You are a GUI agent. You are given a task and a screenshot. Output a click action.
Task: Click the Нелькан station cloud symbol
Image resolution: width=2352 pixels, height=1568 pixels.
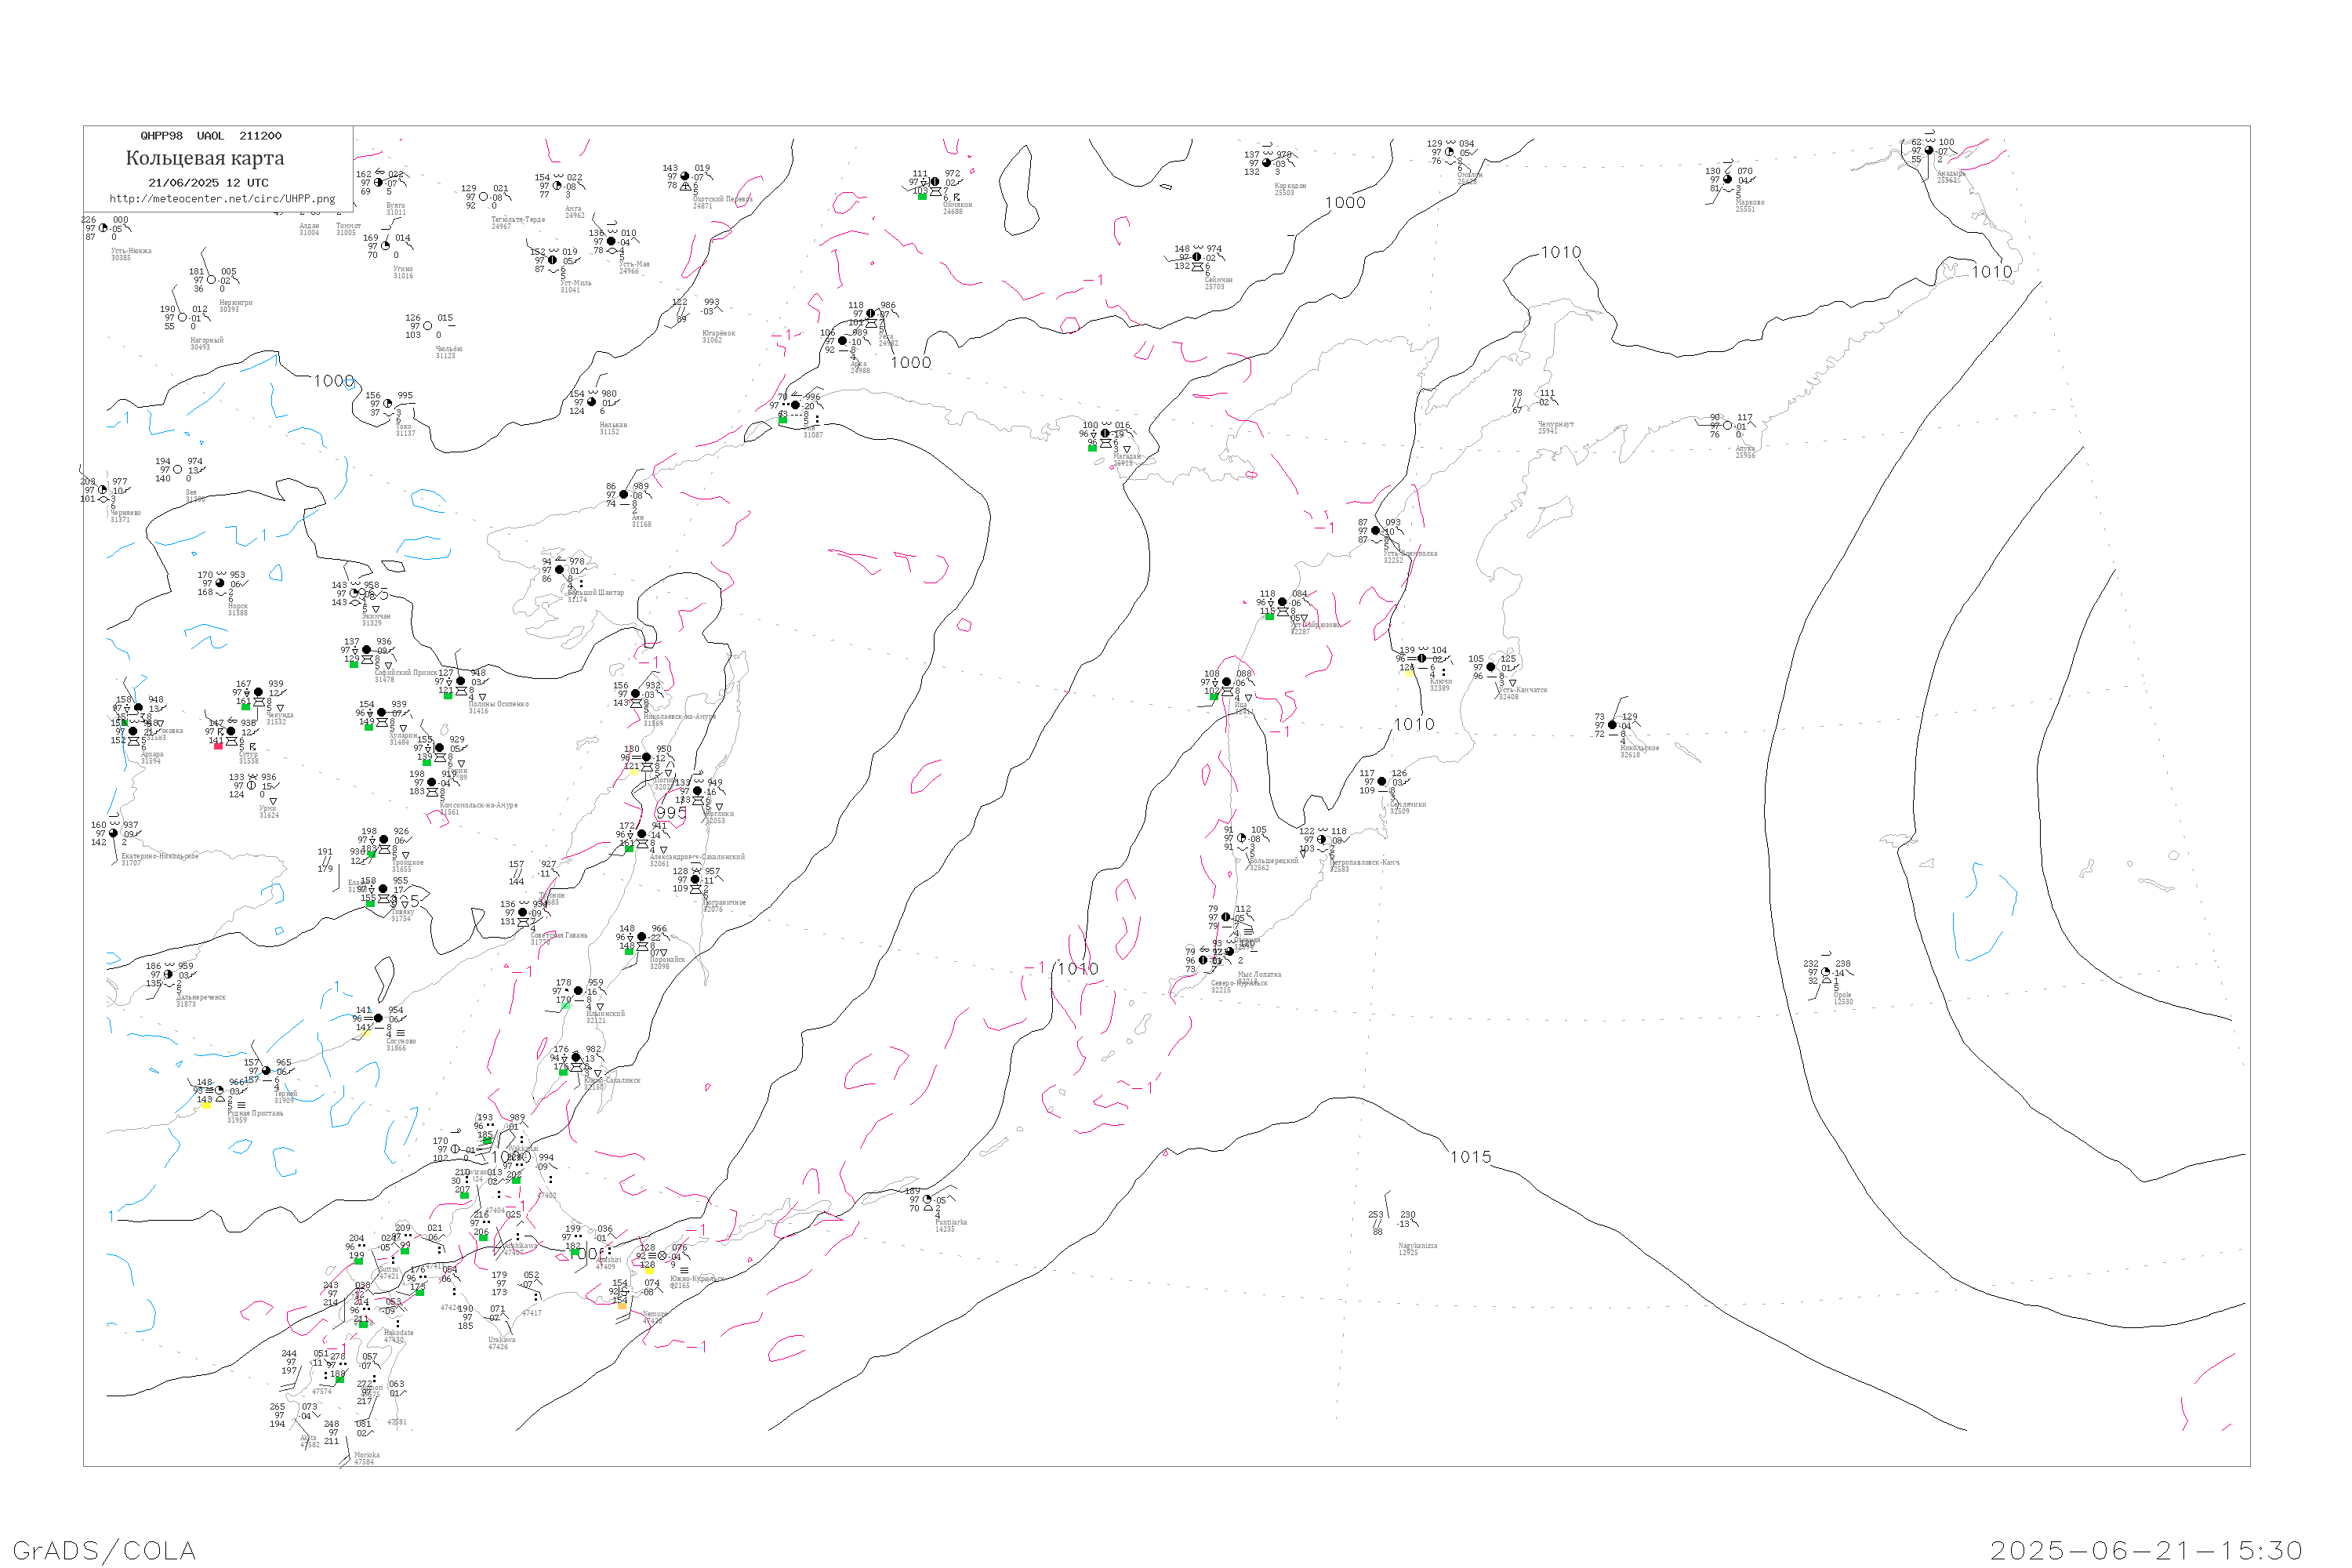[x=592, y=402]
